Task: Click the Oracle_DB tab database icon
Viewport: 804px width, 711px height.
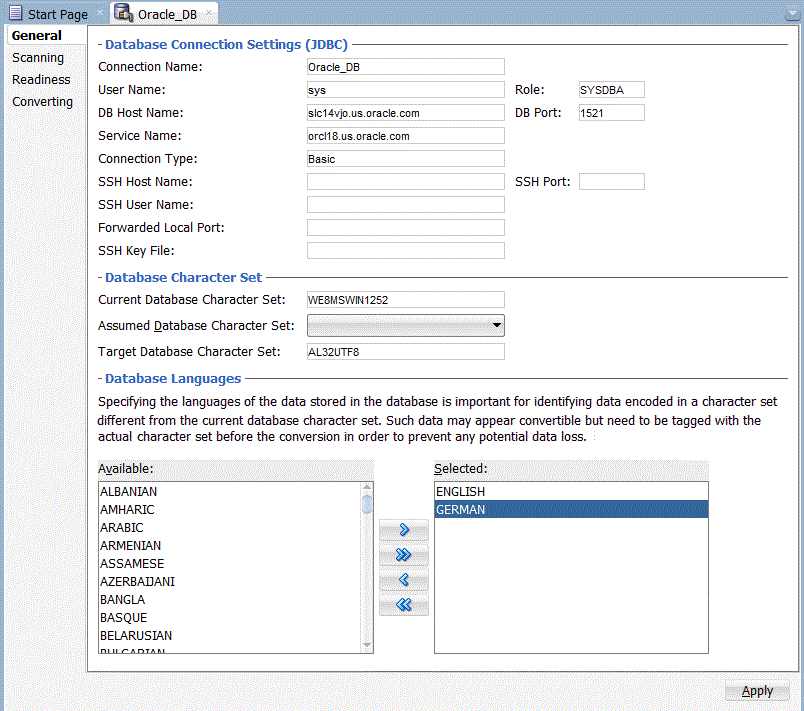Action: pos(123,13)
